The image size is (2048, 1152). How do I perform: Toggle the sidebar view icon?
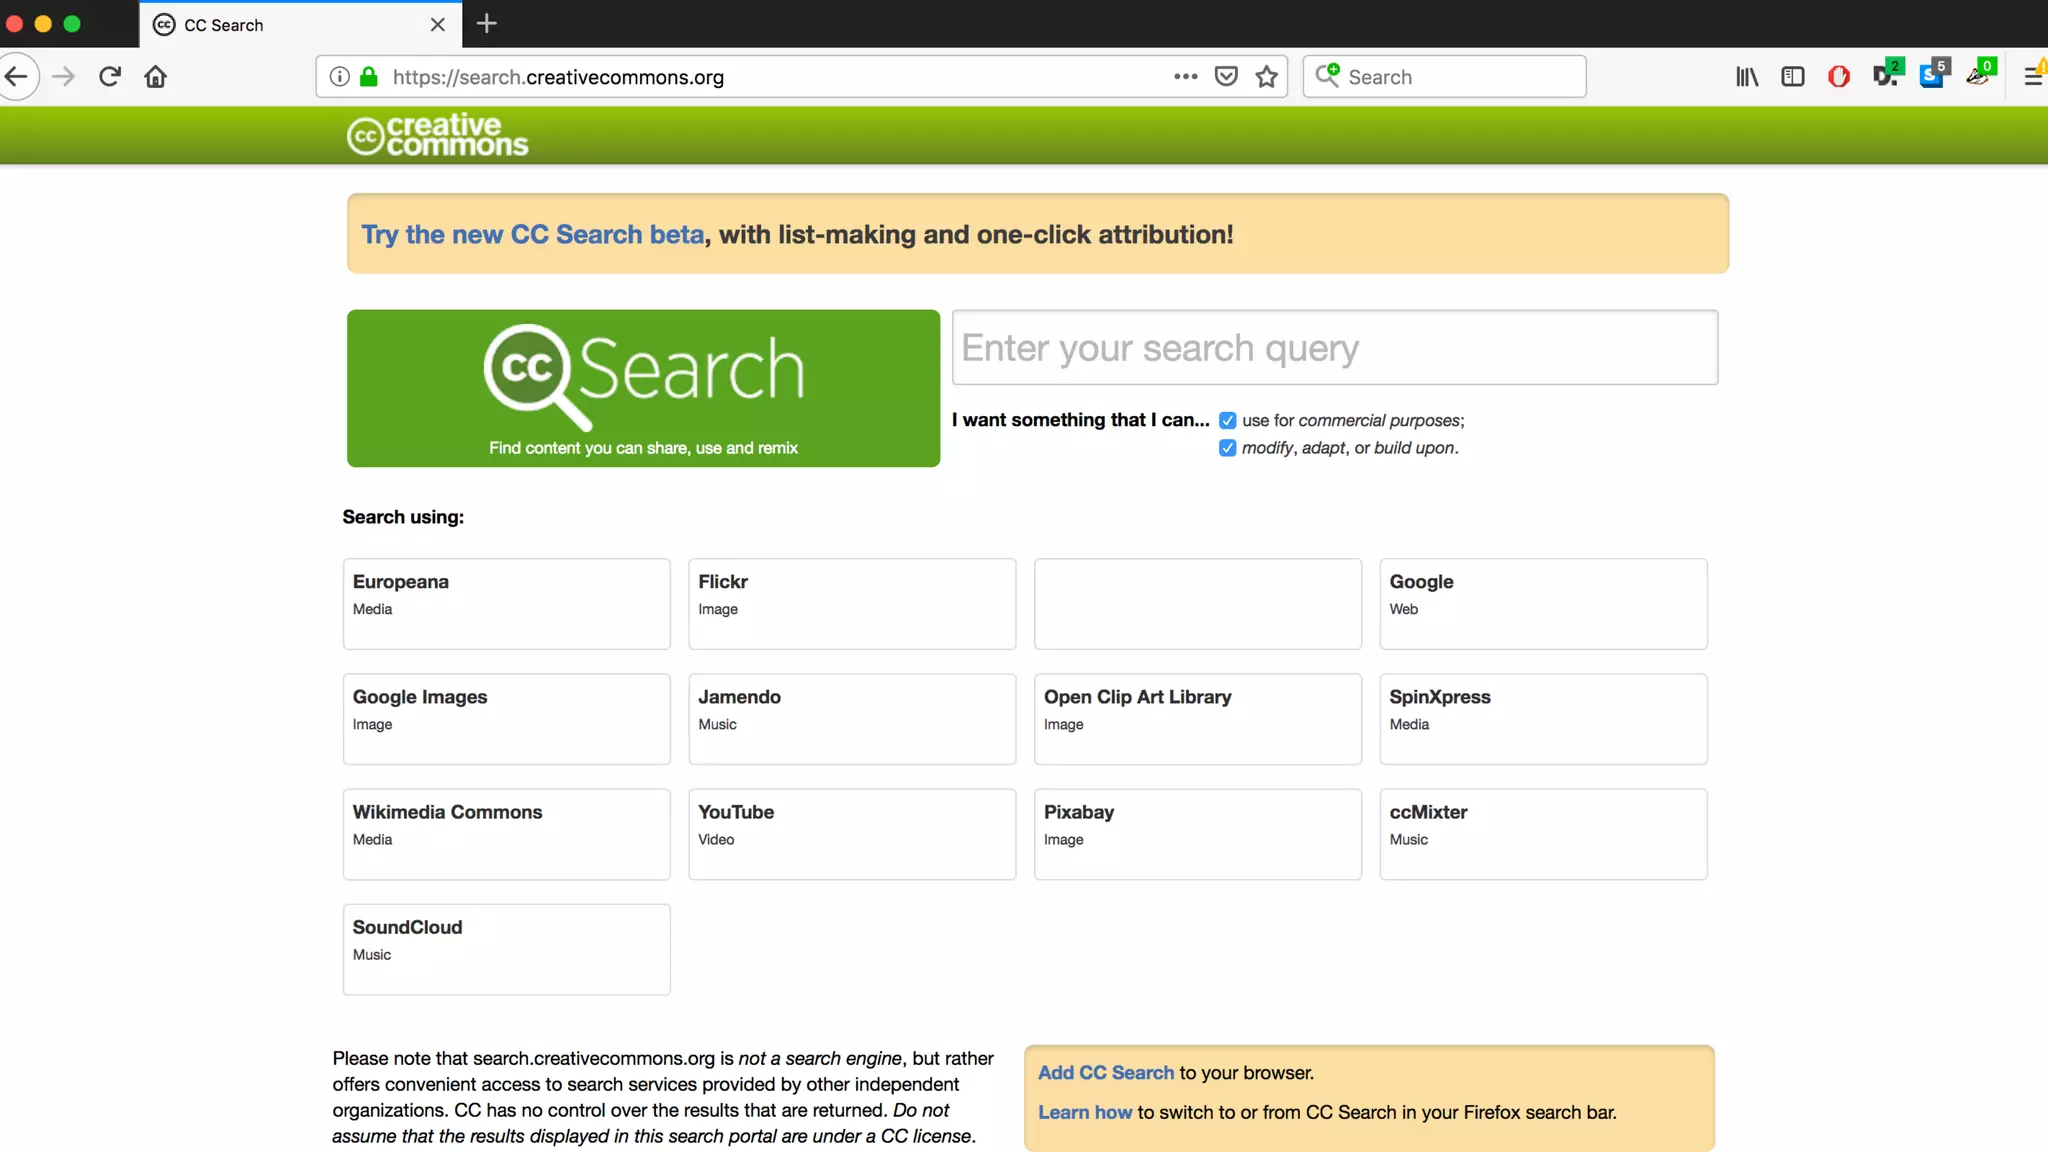pyautogui.click(x=1793, y=77)
